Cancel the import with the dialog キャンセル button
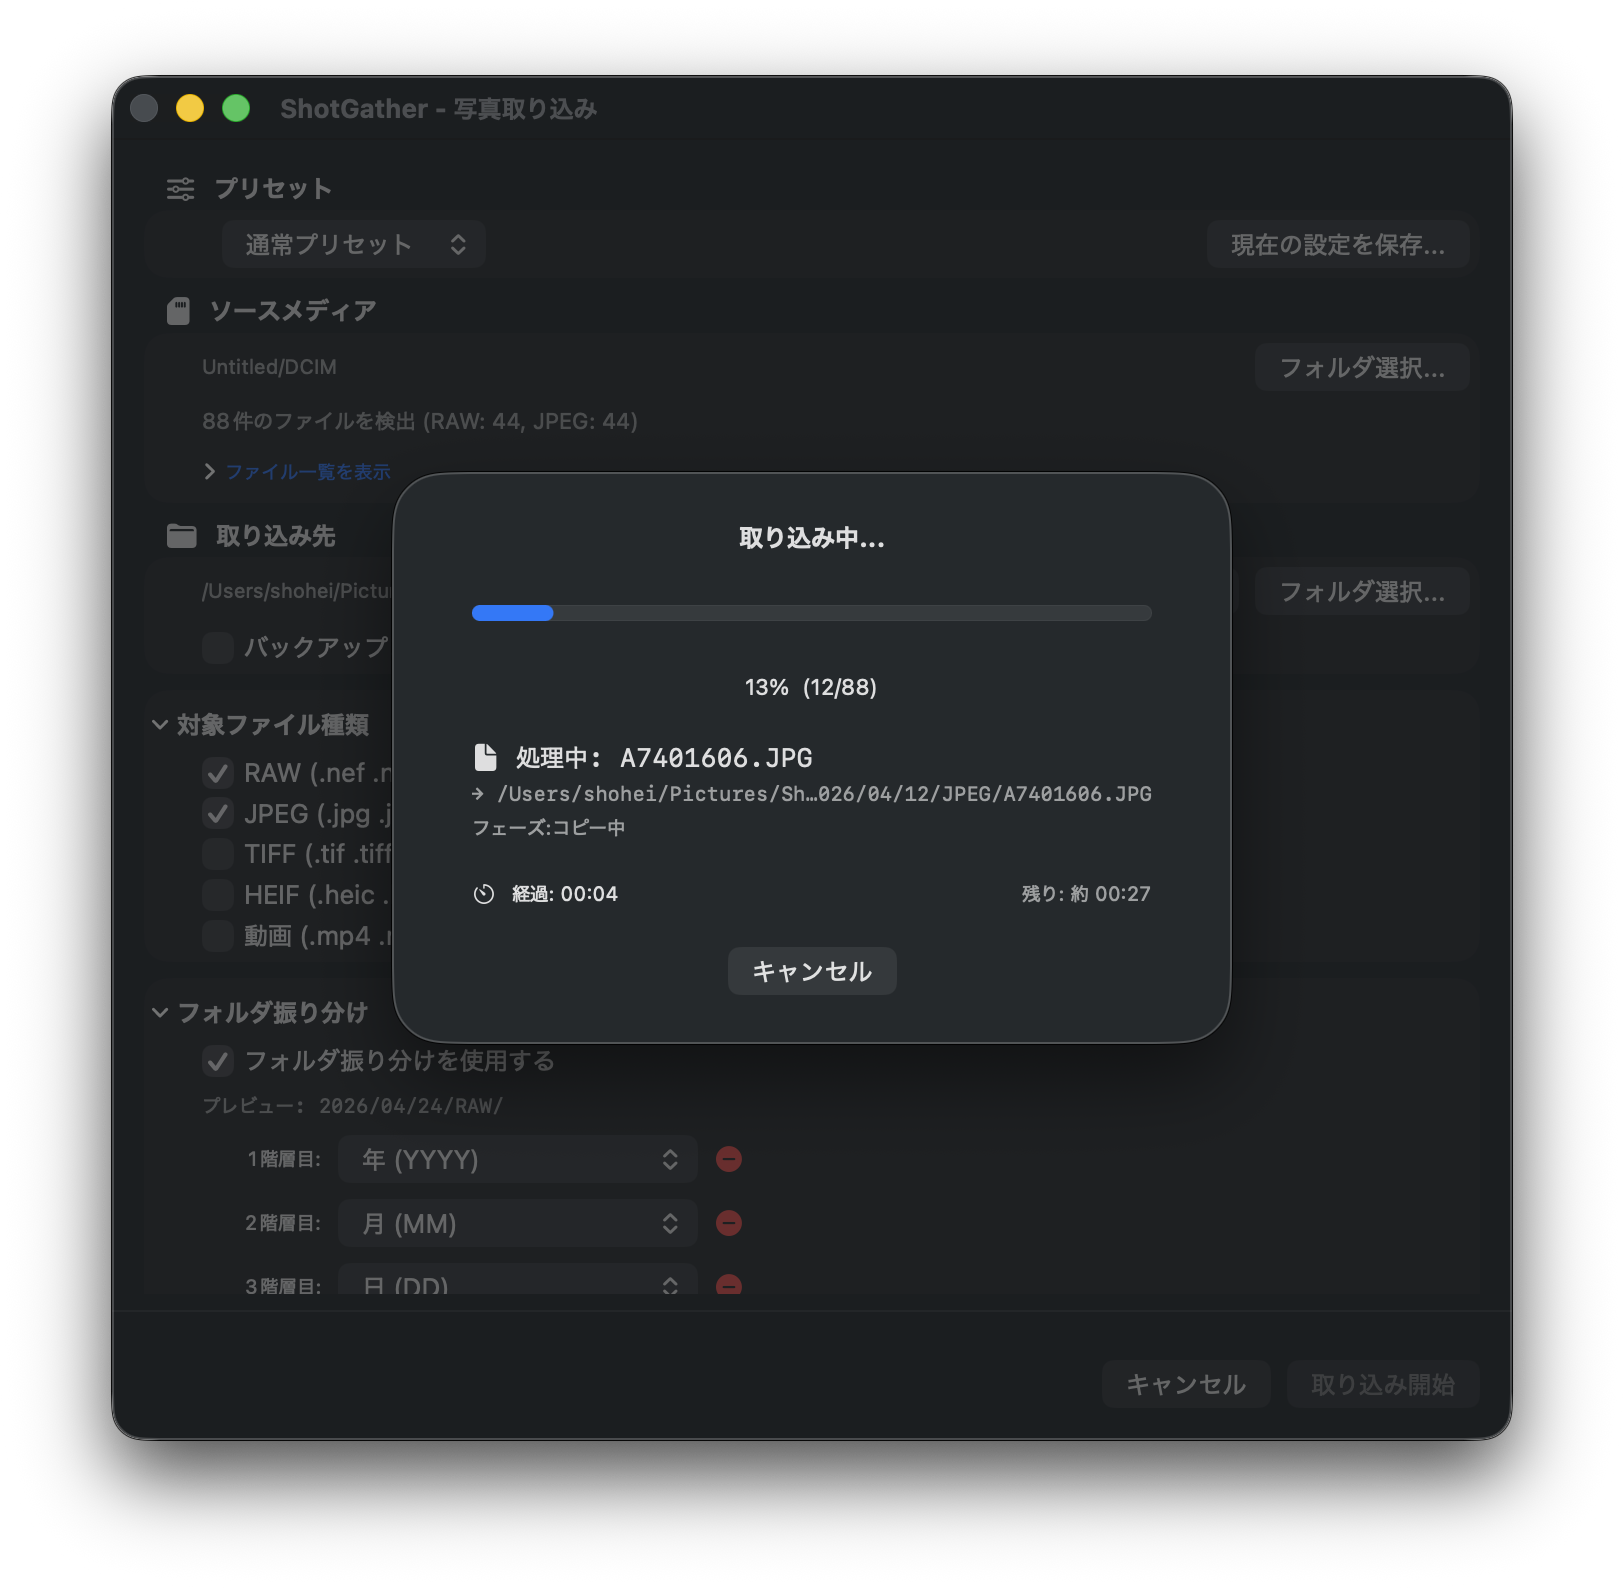 [811, 971]
